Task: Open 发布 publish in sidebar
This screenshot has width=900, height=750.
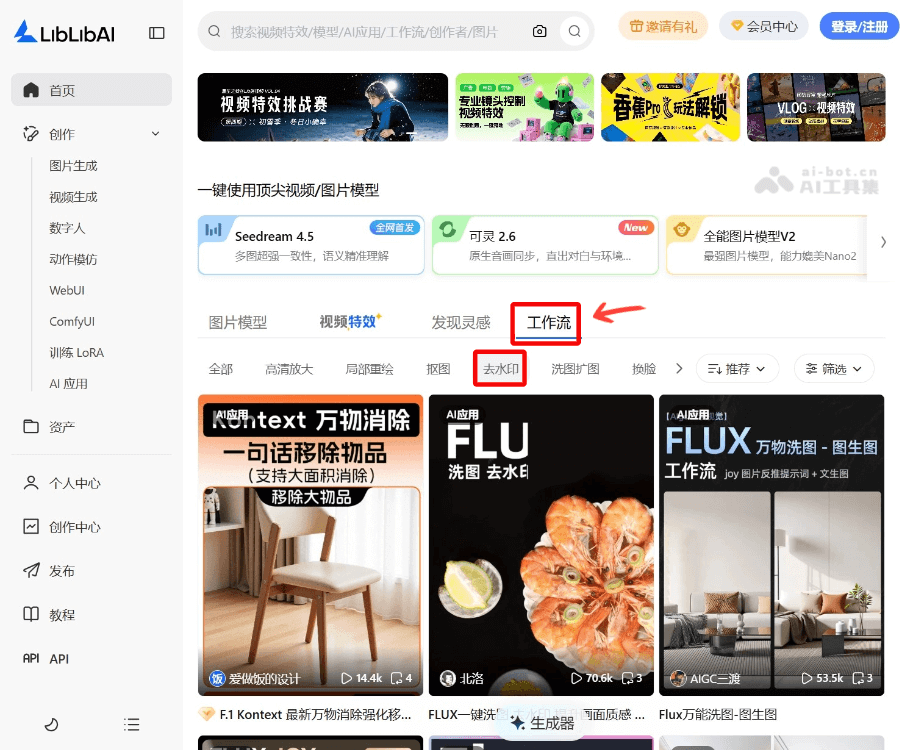Action: [62, 571]
